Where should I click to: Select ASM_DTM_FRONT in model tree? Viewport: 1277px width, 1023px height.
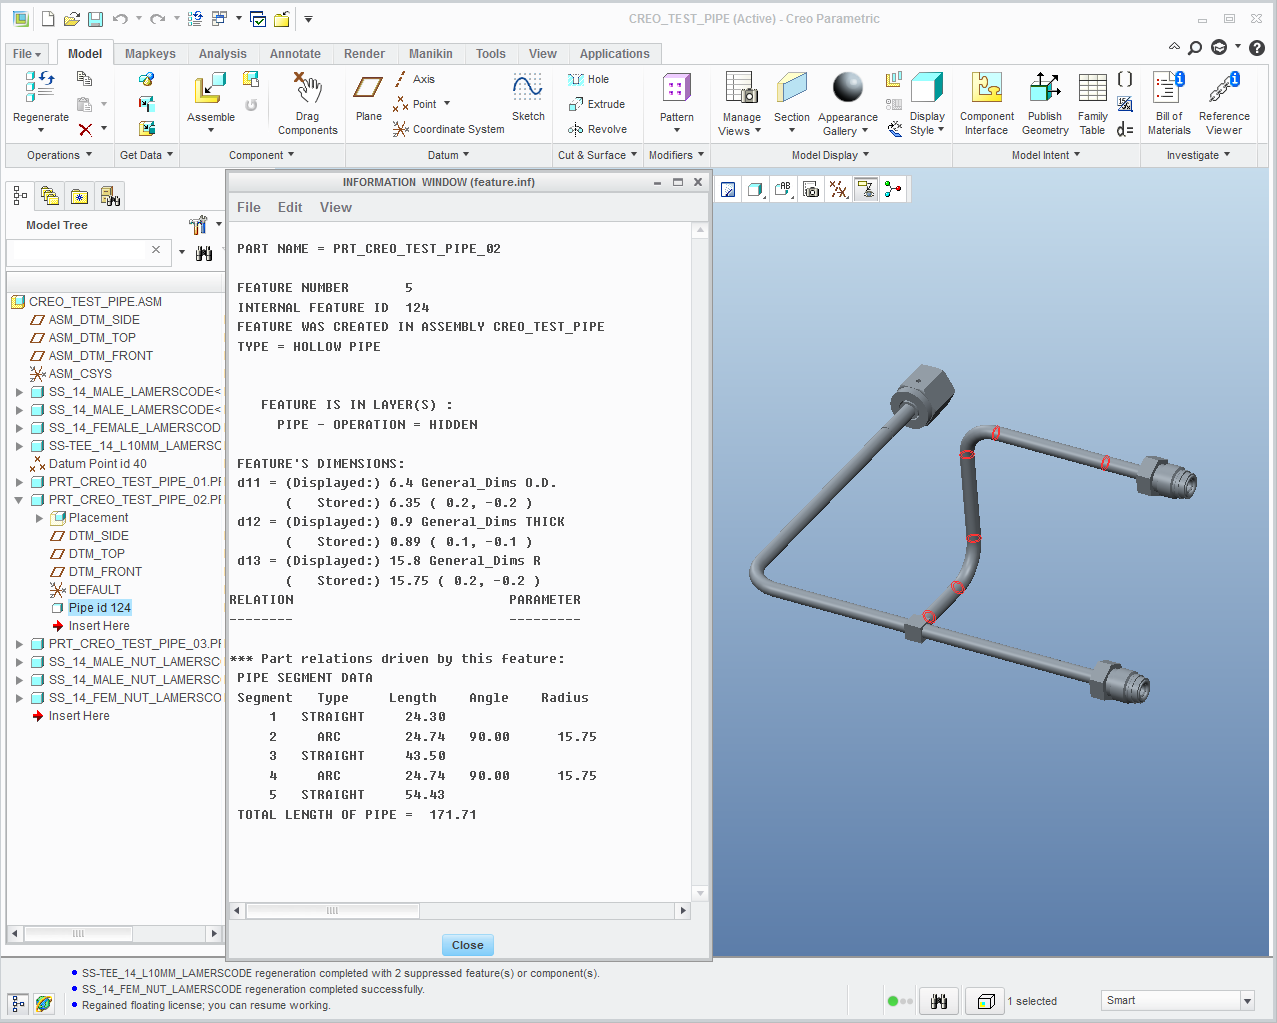click(101, 356)
